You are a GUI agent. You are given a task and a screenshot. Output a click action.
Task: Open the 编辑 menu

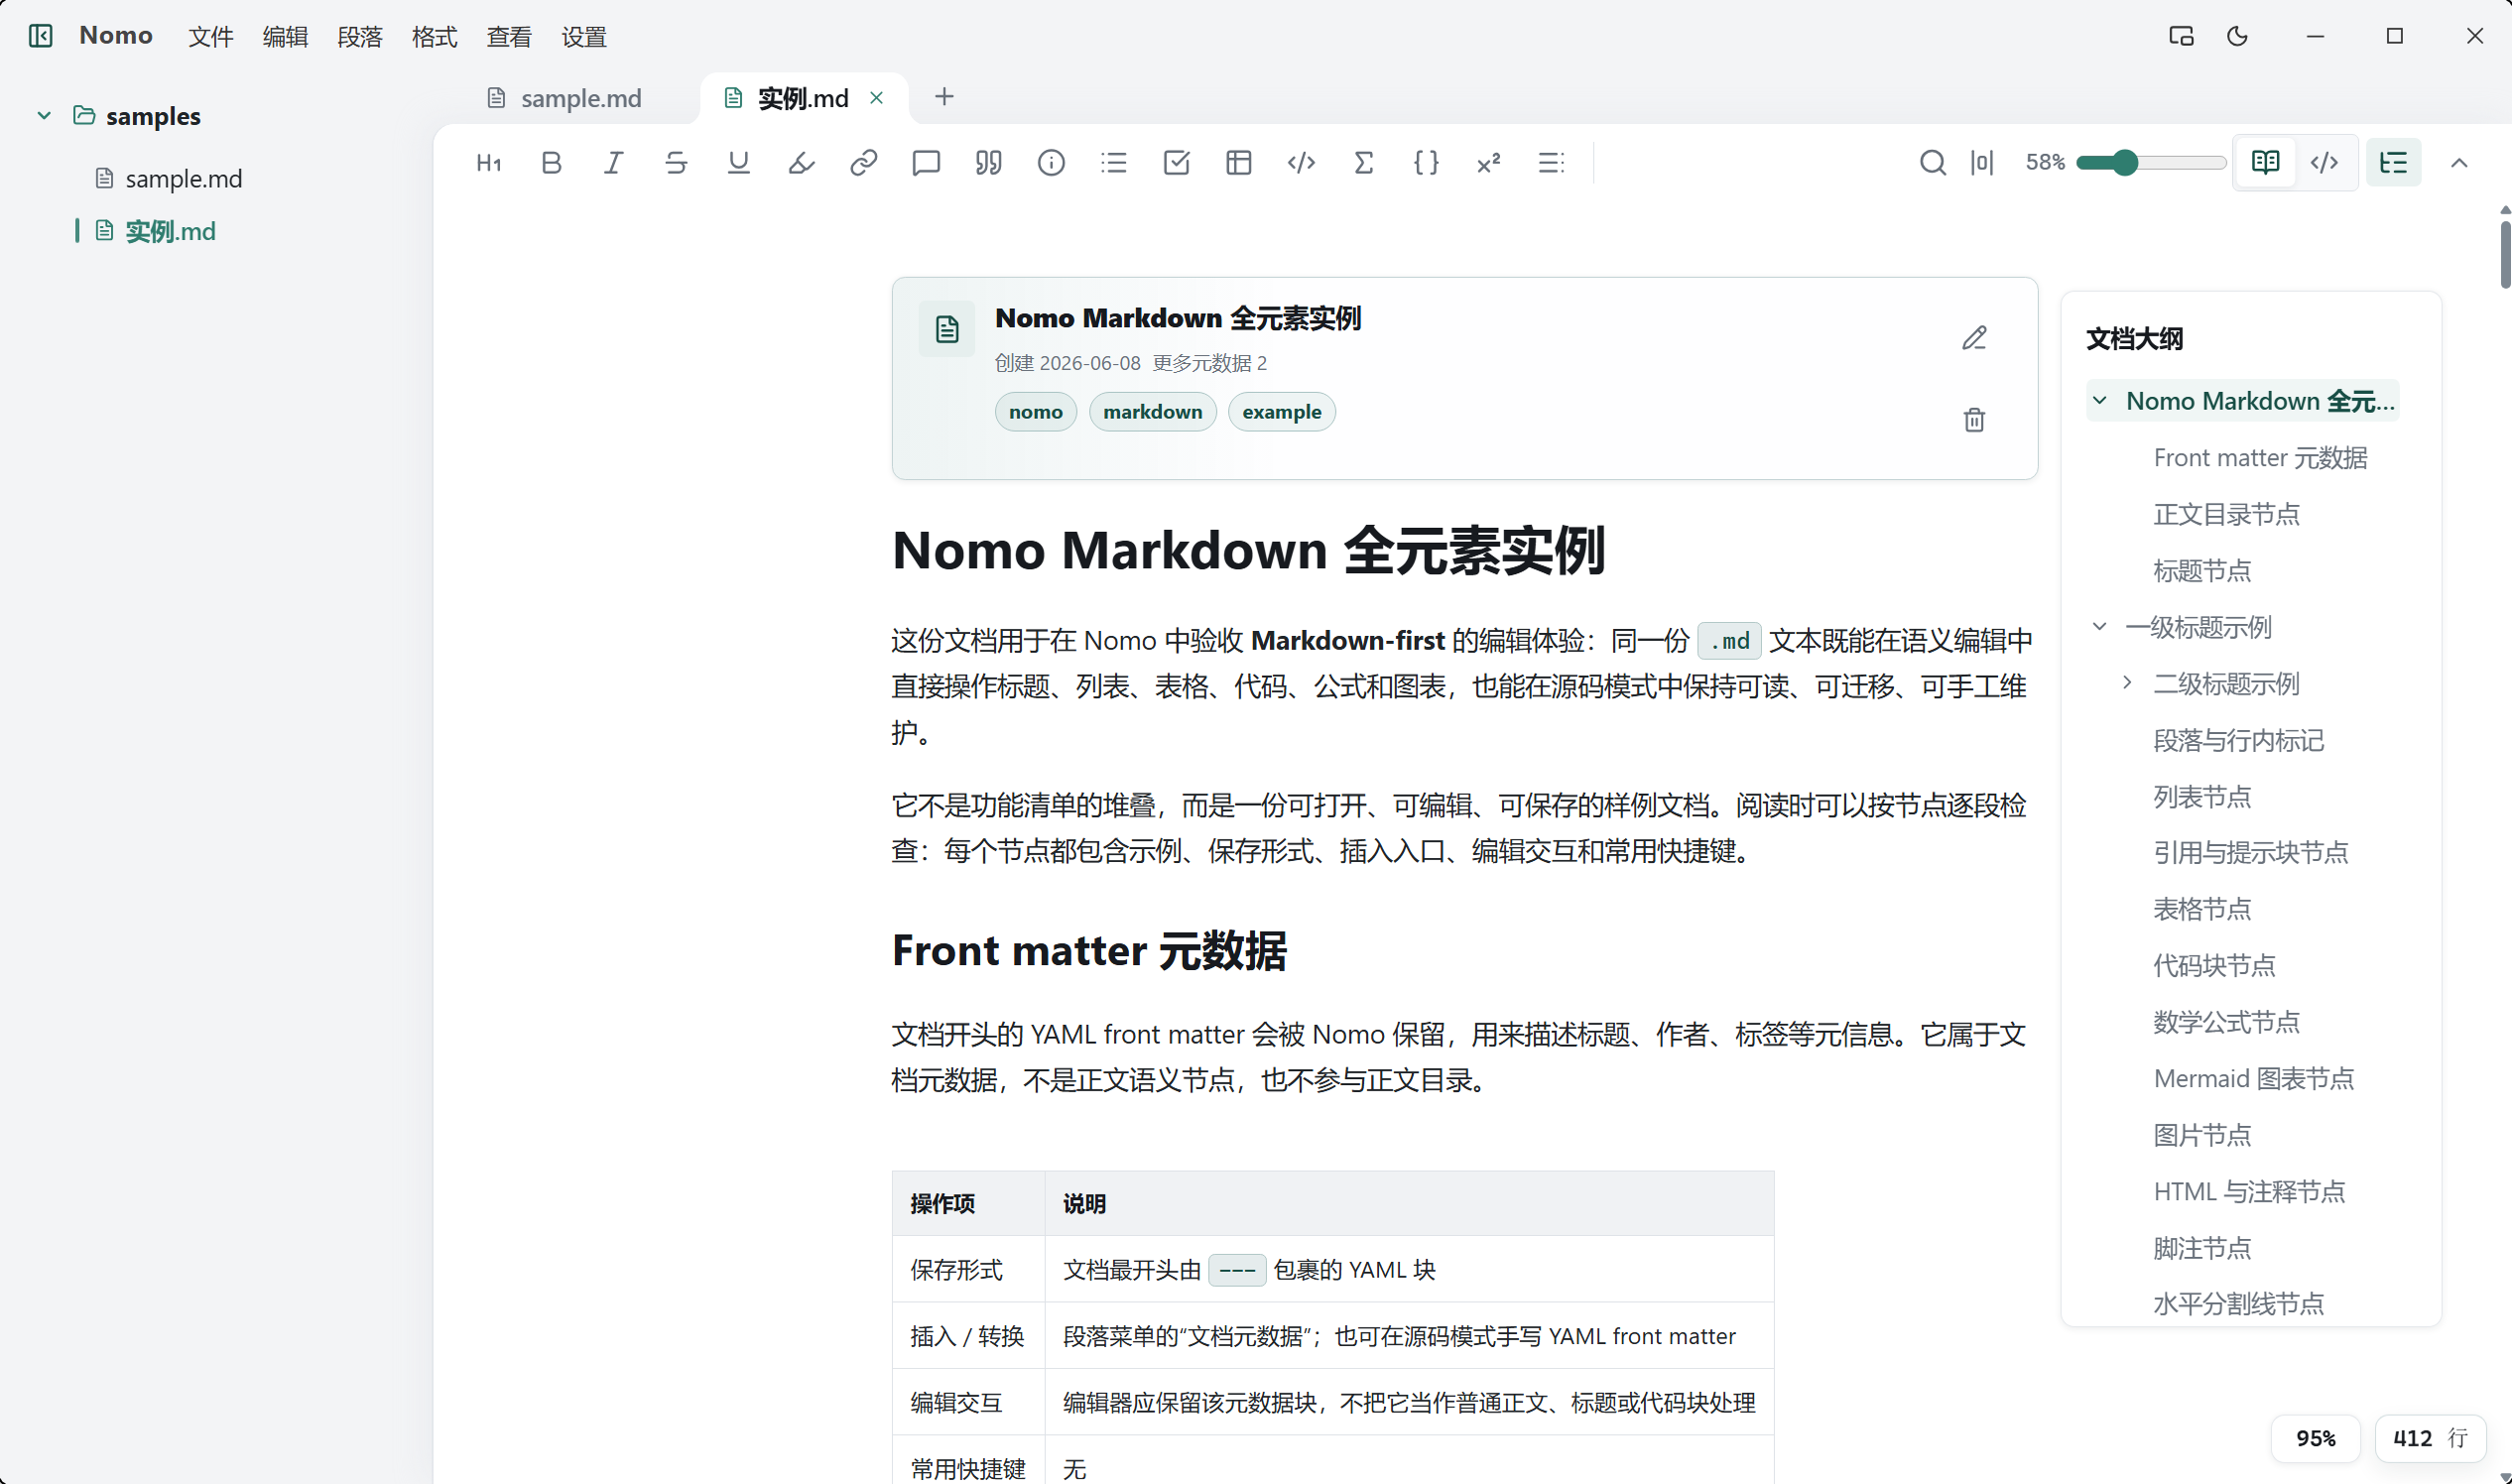[285, 37]
